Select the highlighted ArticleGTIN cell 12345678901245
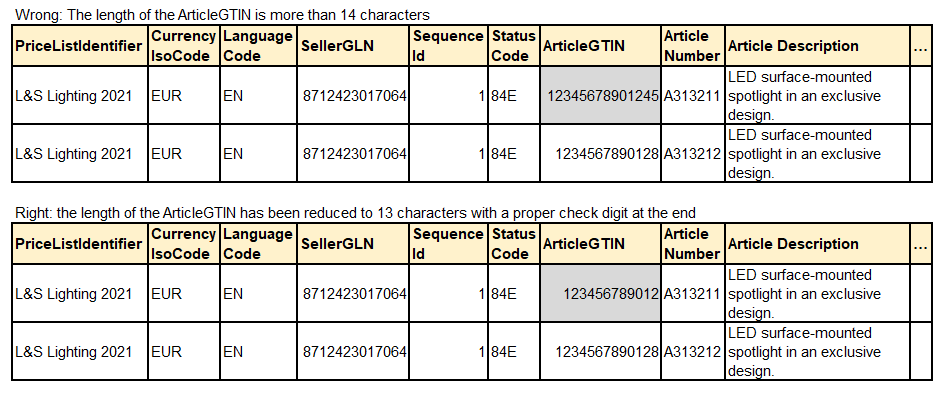The width and height of the screenshot is (944, 394). tap(600, 96)
